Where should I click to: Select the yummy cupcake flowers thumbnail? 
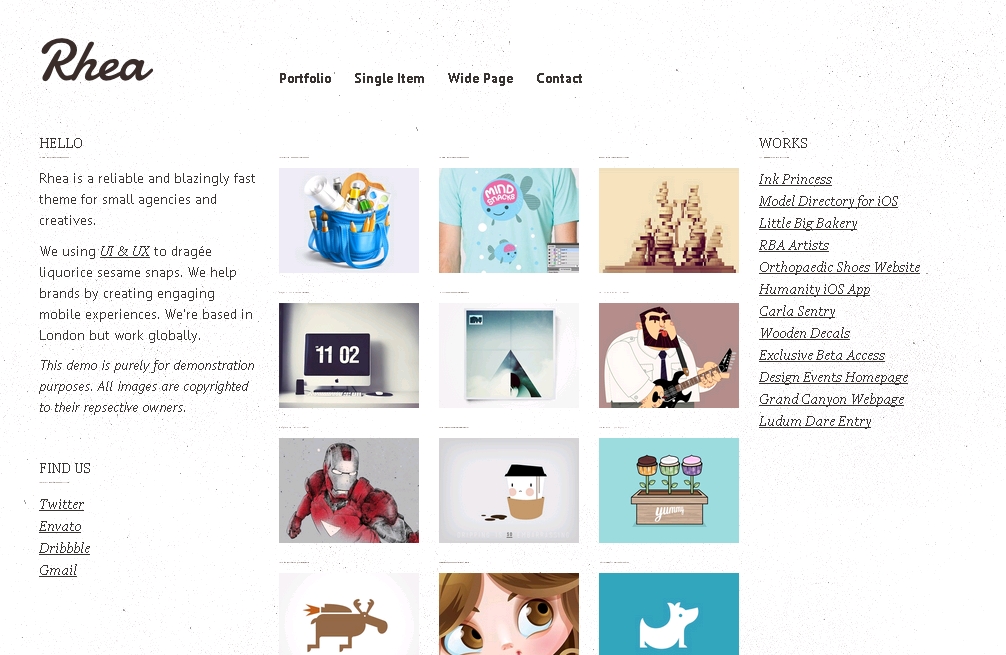(669, 491)
